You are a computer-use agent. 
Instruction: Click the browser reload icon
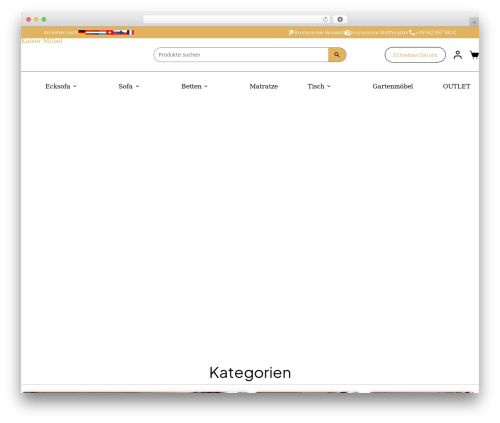click(x=325, y=19)
